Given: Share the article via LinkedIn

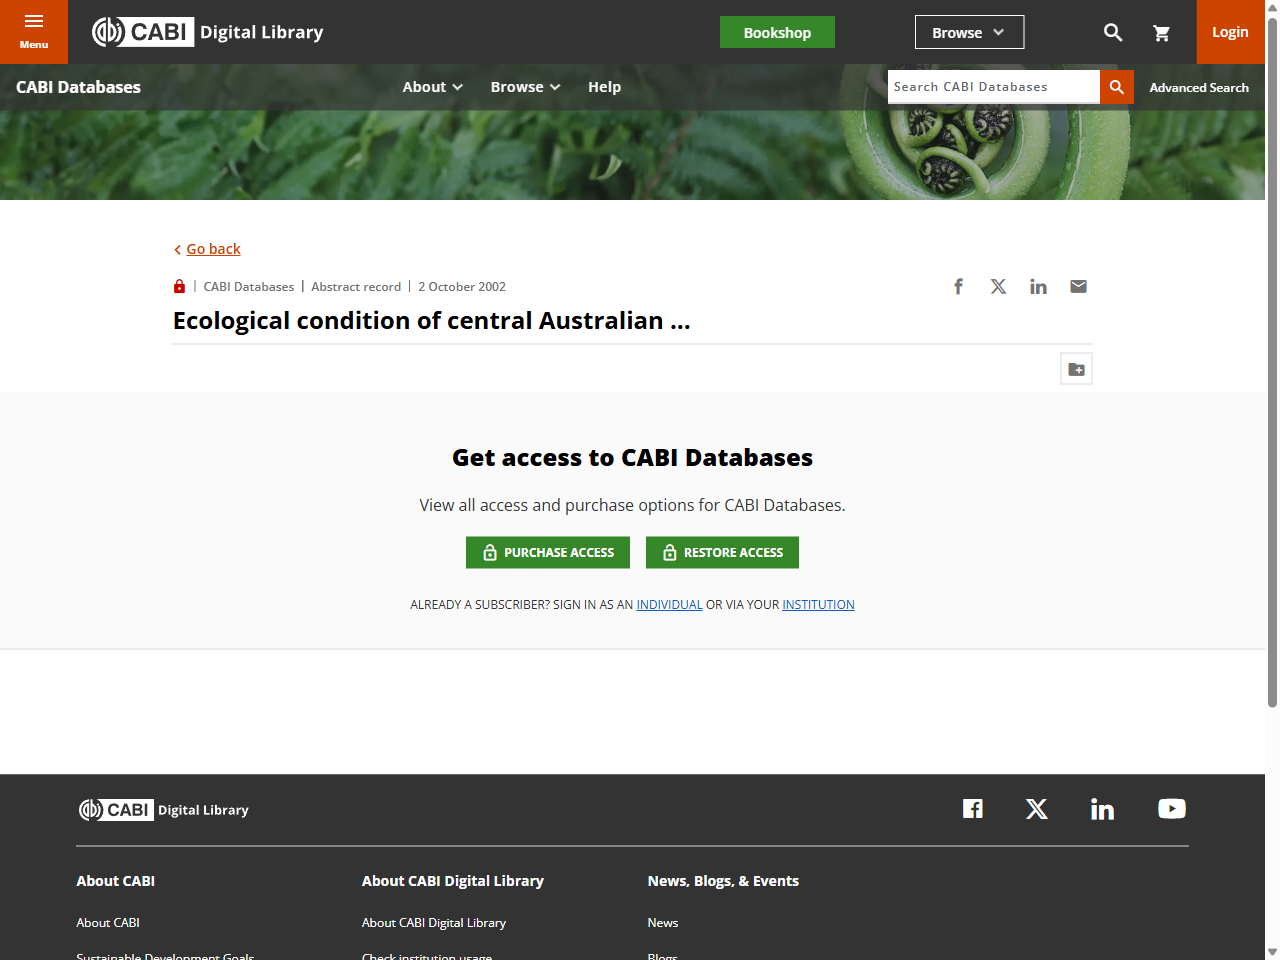Looking at the screenshot, I should (1038, 286).
